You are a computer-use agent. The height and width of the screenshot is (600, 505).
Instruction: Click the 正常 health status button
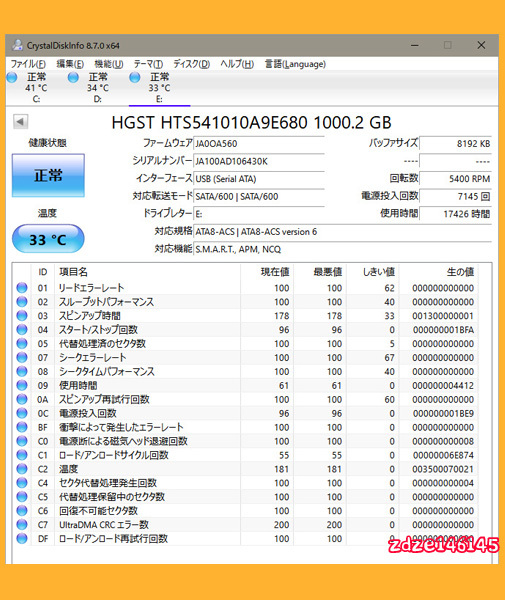click(48, 176)
